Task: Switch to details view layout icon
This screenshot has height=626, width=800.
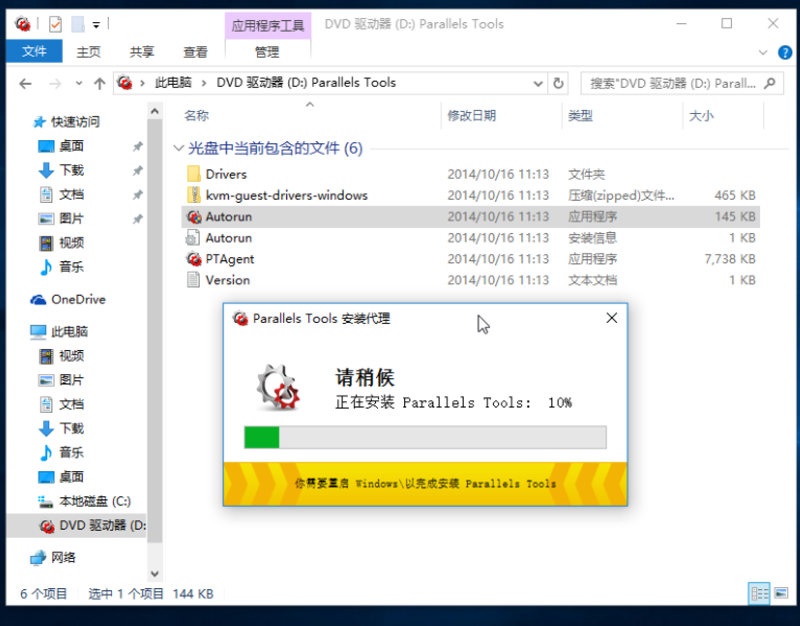Action: click(759, 593)
